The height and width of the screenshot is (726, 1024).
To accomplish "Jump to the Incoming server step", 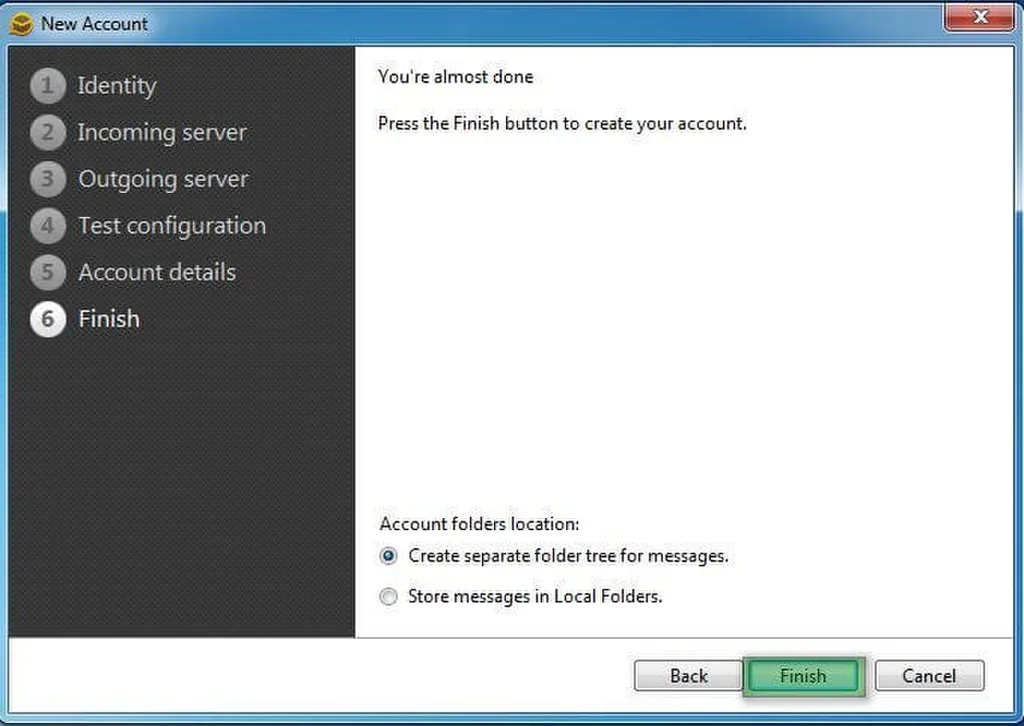I will click(x=162, y=133).
